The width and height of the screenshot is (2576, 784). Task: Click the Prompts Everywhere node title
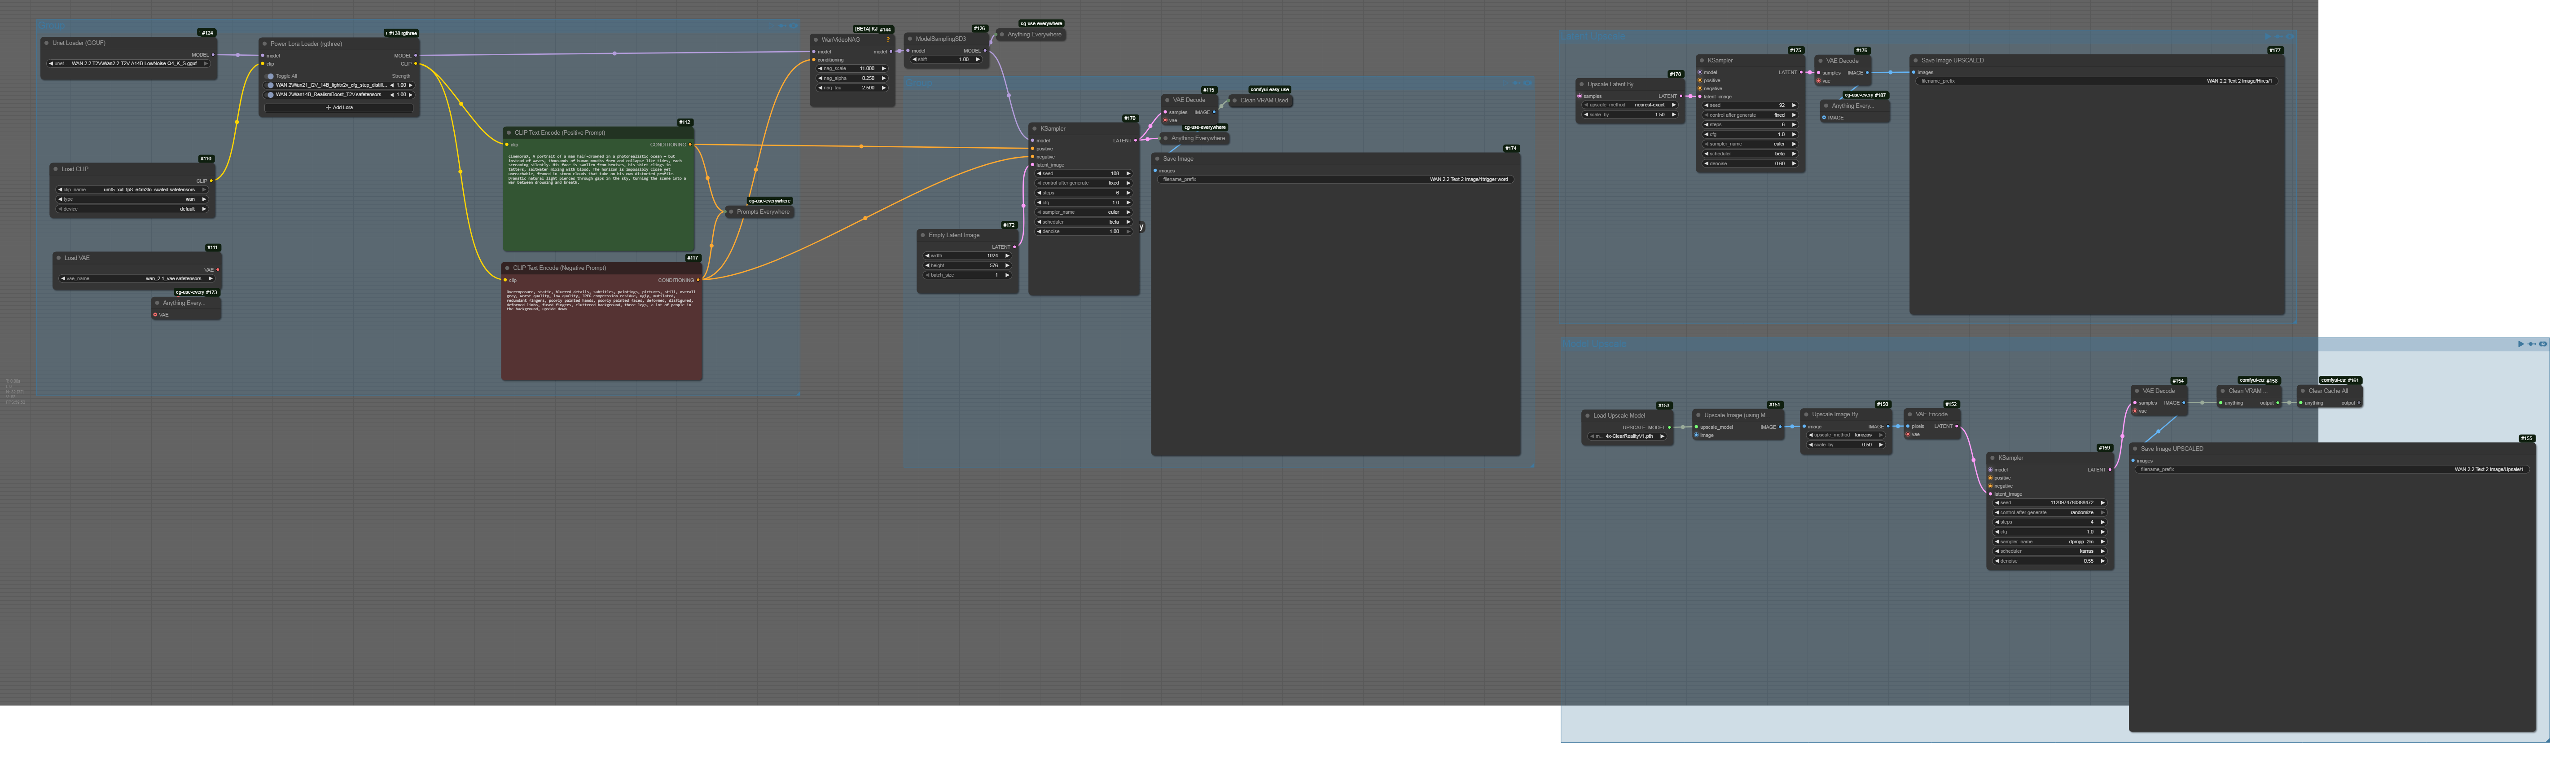click(763, 212)
